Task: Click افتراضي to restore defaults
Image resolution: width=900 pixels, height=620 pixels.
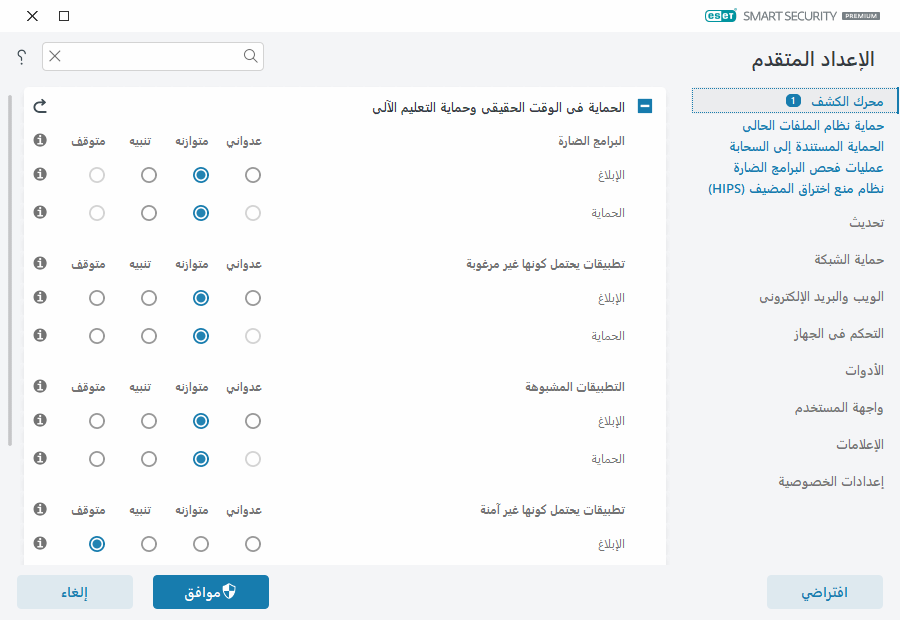Action: (824, 592)
